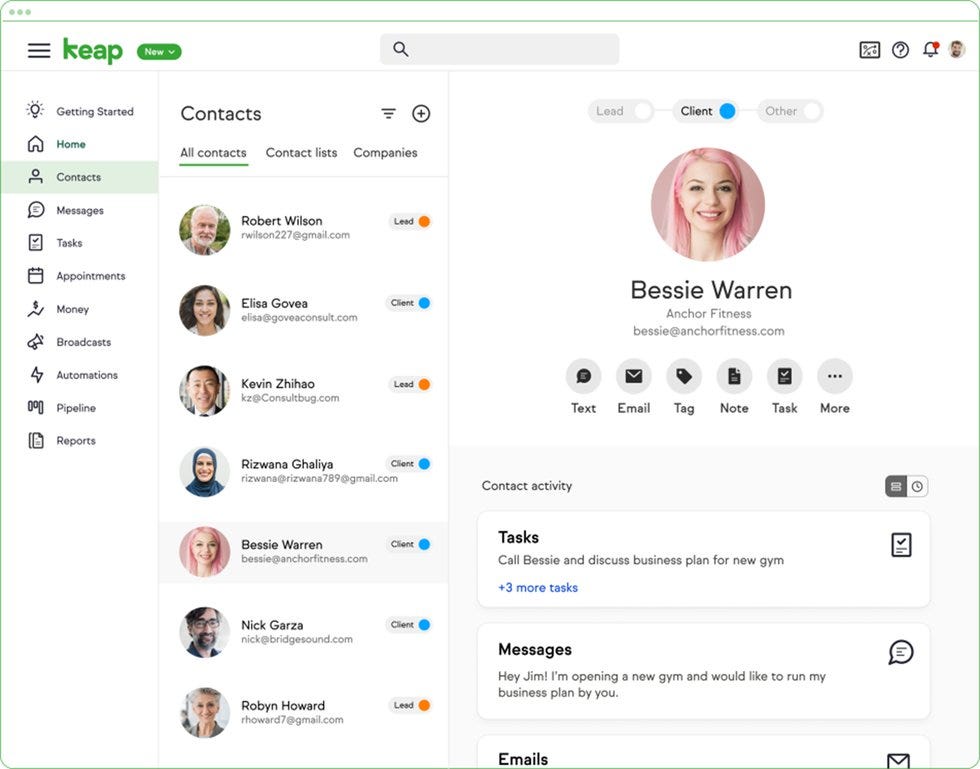Click inside the top search field
980x769 pixels.
pyautogui.click(x=498, y=48)
